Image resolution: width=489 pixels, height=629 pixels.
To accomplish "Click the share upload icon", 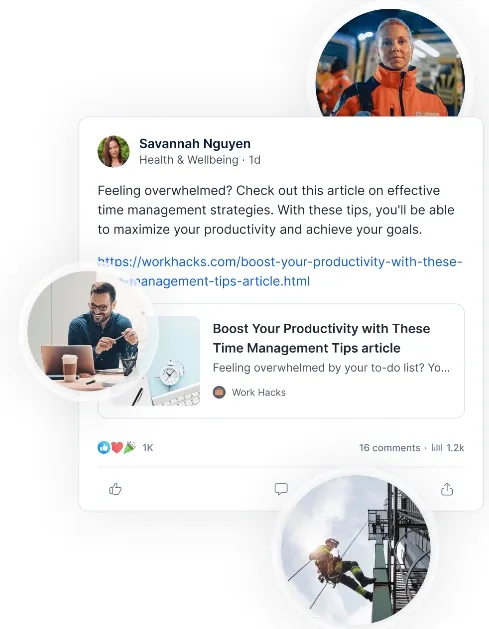I will coord(447,489).
